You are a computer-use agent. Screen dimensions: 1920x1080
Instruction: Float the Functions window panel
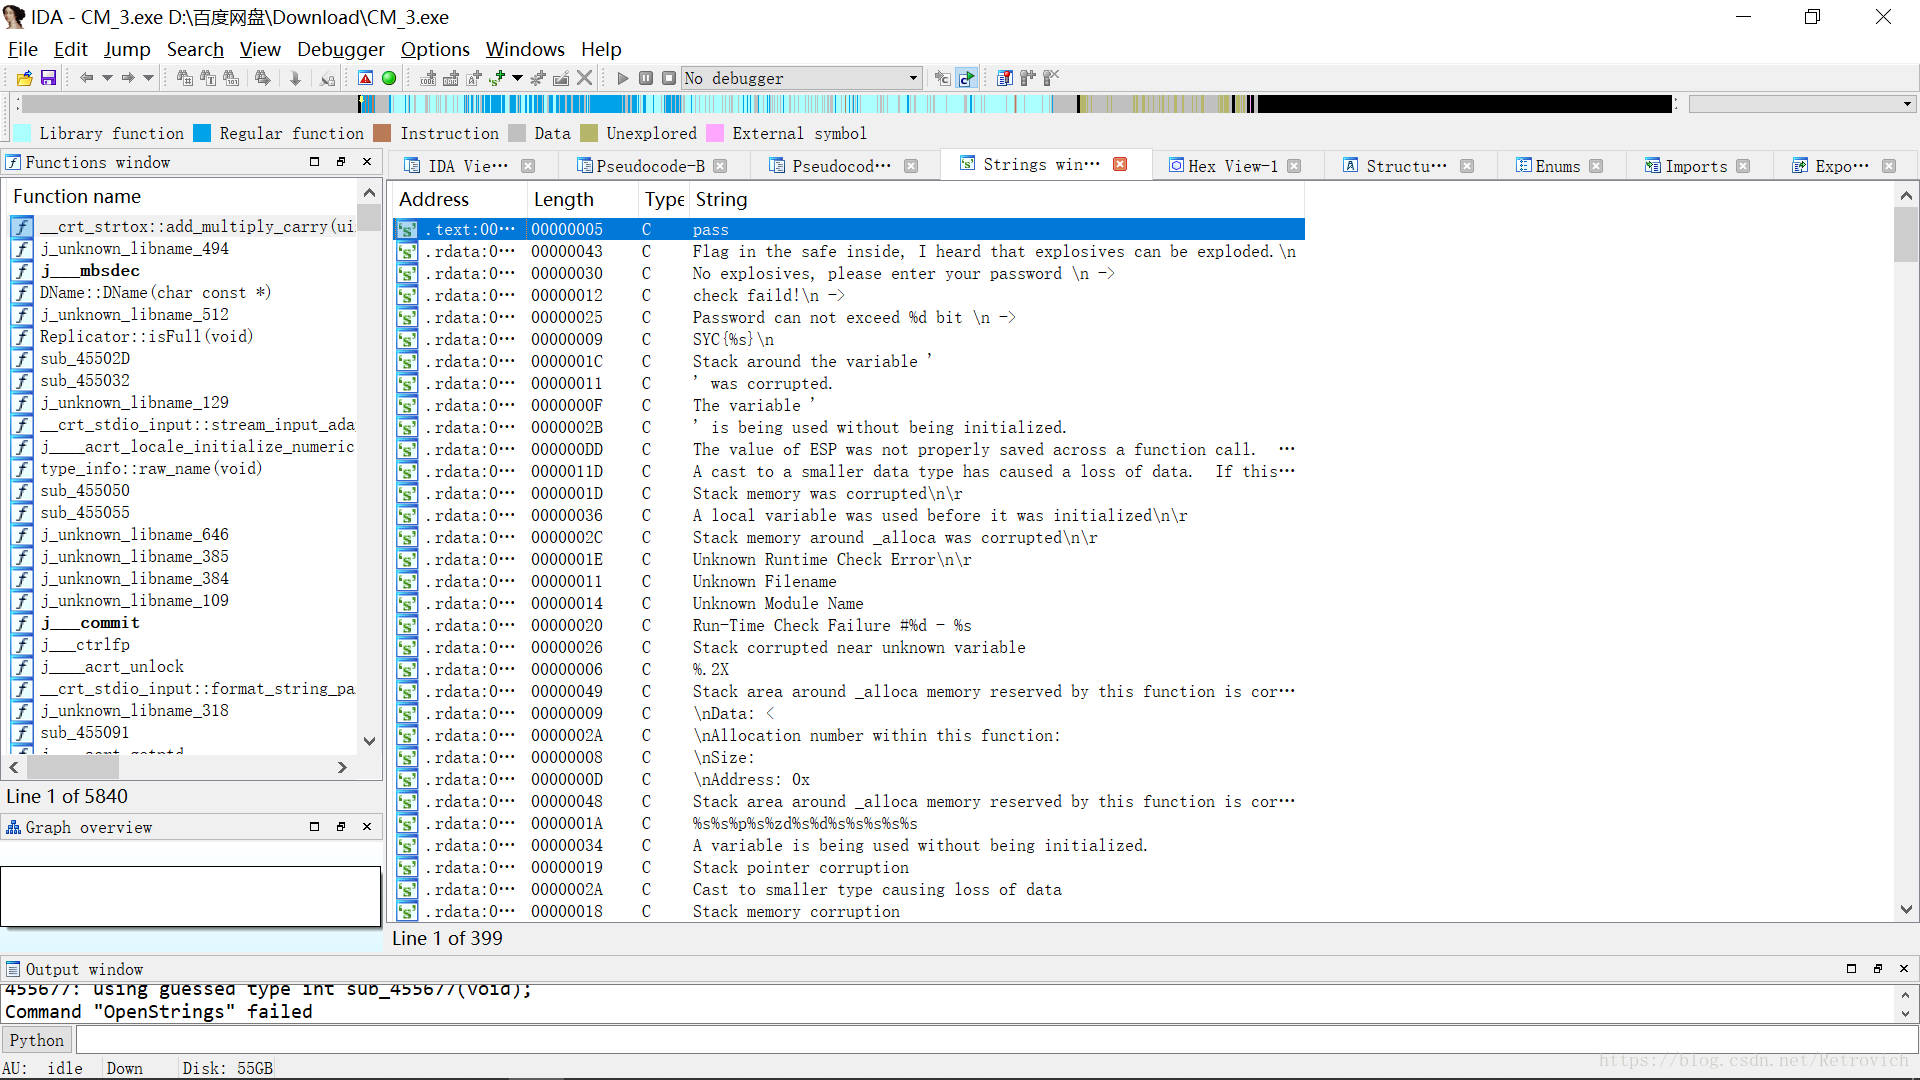(341, 162)
